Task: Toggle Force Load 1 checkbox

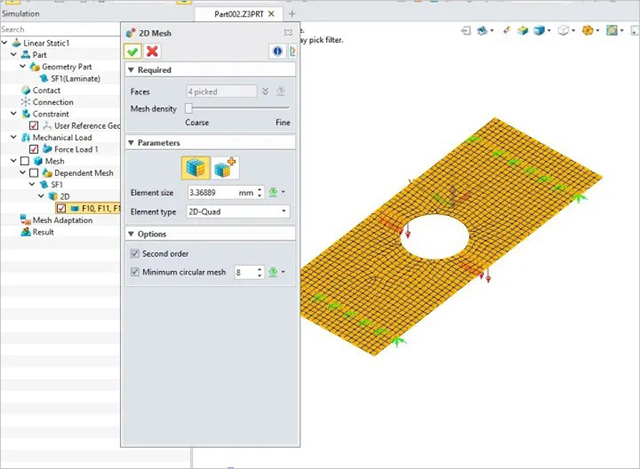Action: click(34, 149)
